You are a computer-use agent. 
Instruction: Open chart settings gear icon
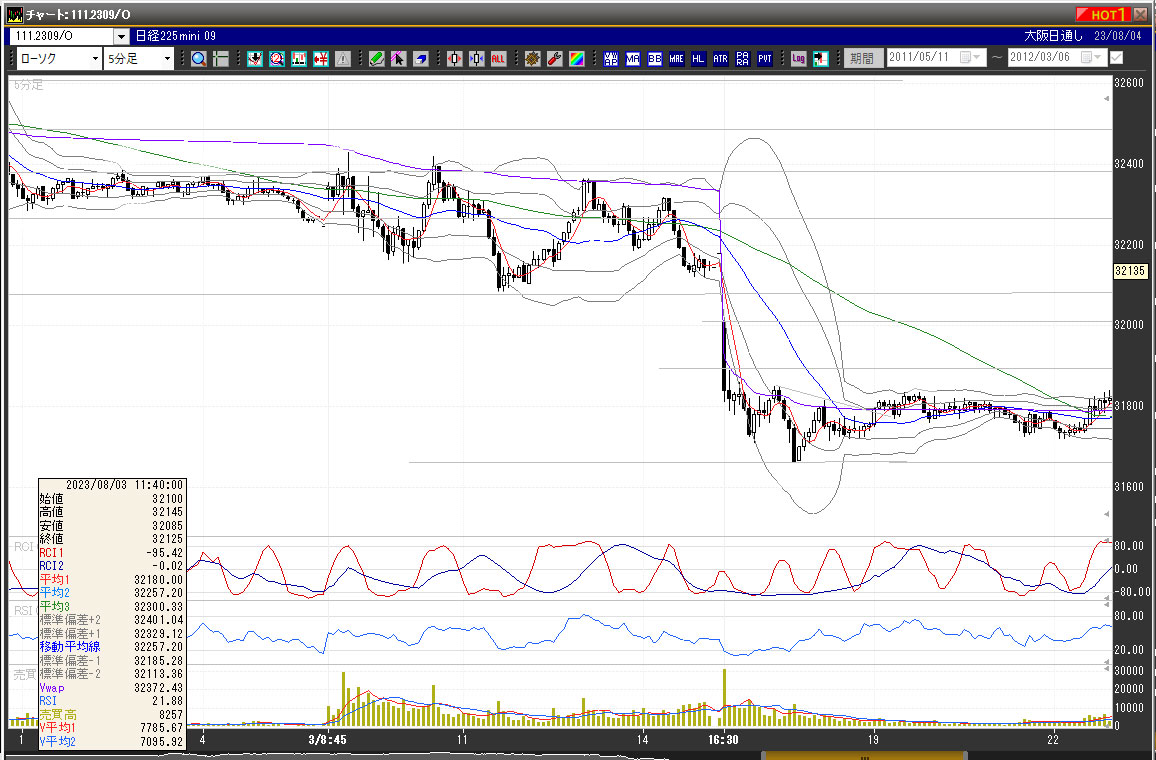(x=533, y=59)
